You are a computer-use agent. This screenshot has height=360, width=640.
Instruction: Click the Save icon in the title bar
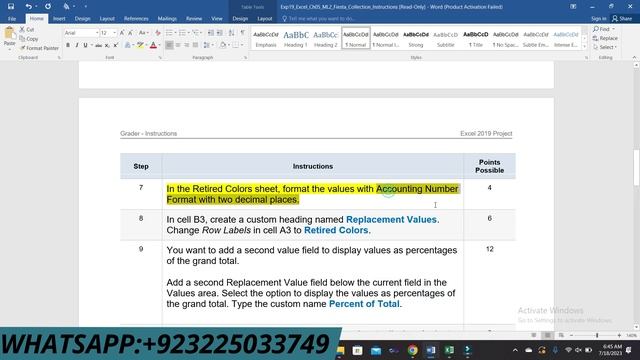(11, 7)
